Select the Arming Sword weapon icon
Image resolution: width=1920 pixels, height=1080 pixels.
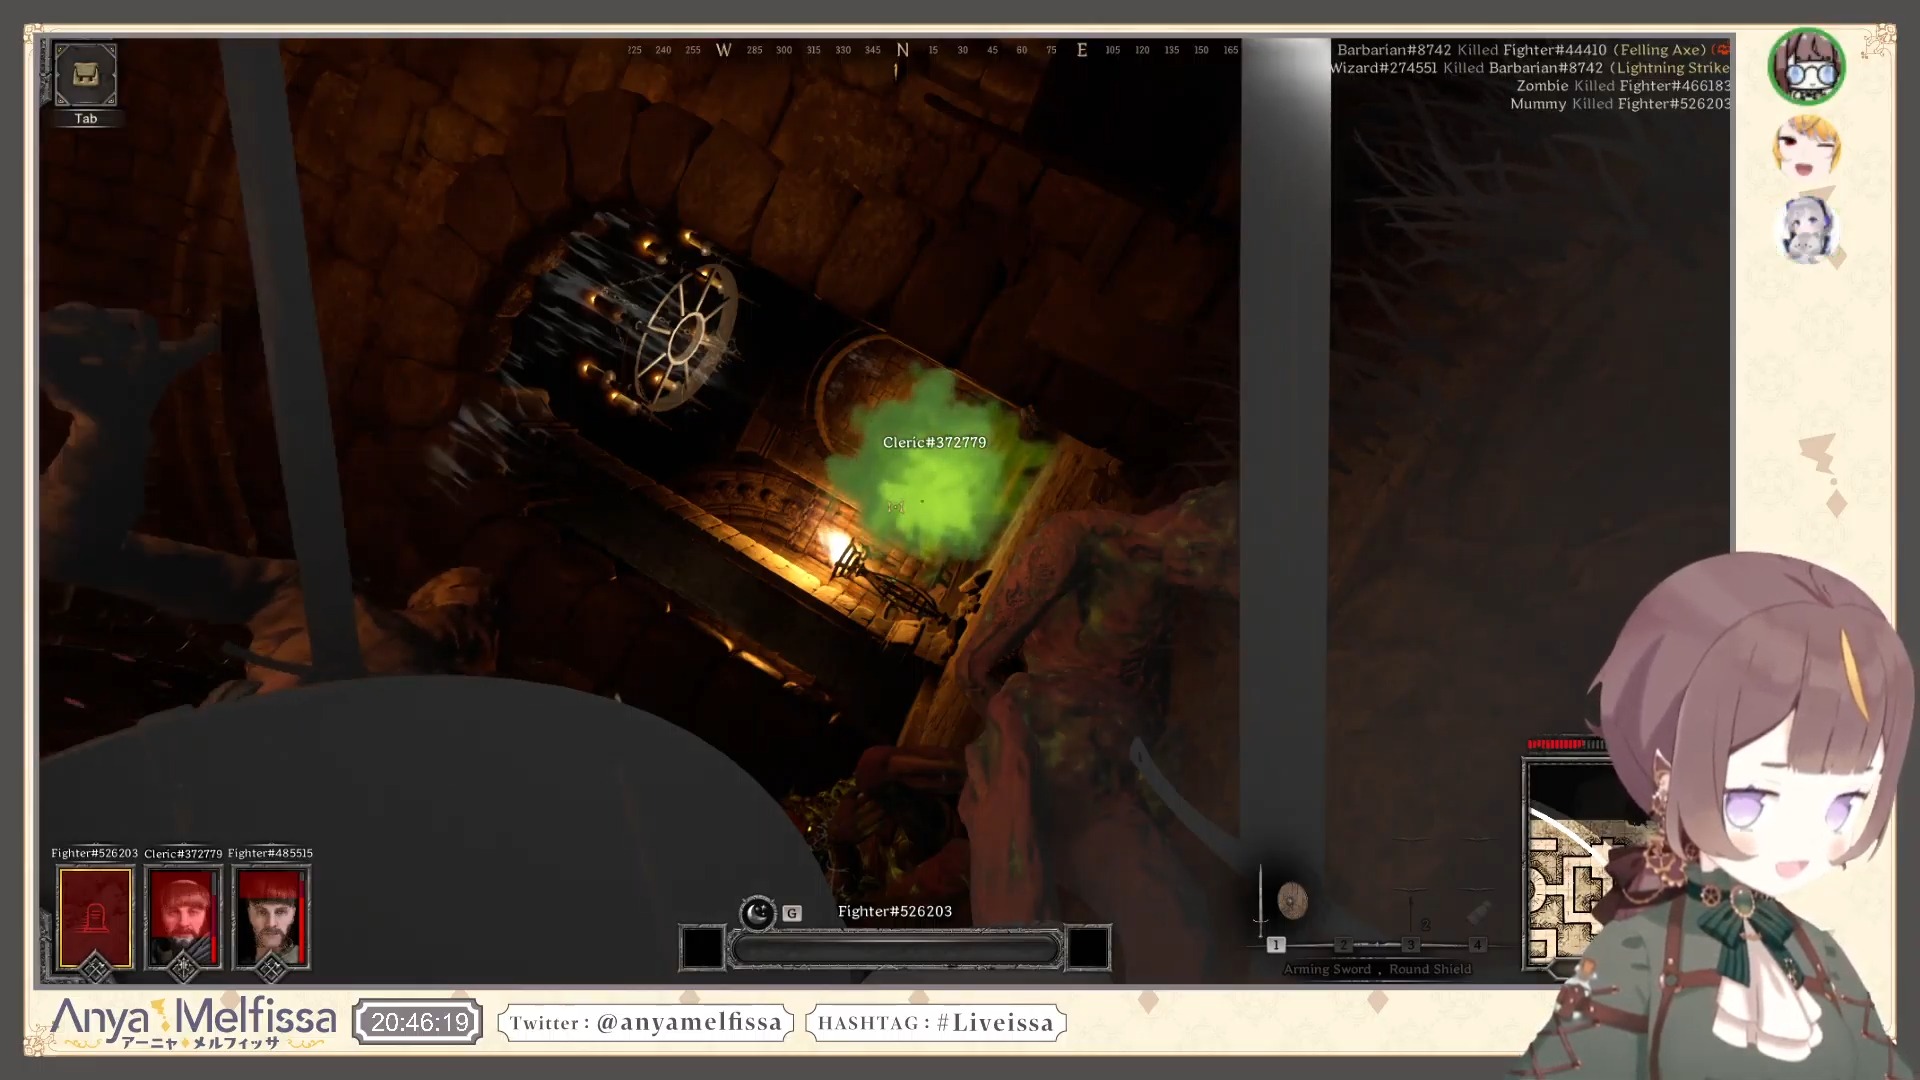click(x=1261, y=901)
